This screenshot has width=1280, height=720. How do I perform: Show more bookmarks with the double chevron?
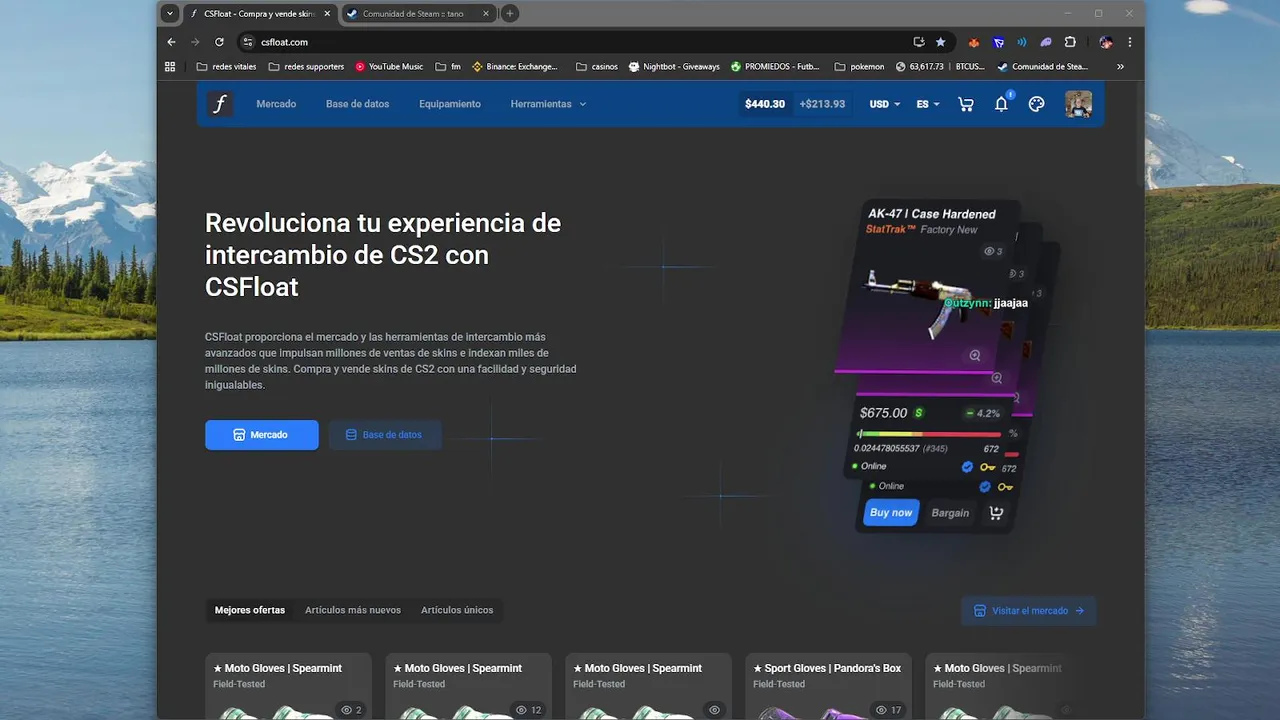point(1120,67)
